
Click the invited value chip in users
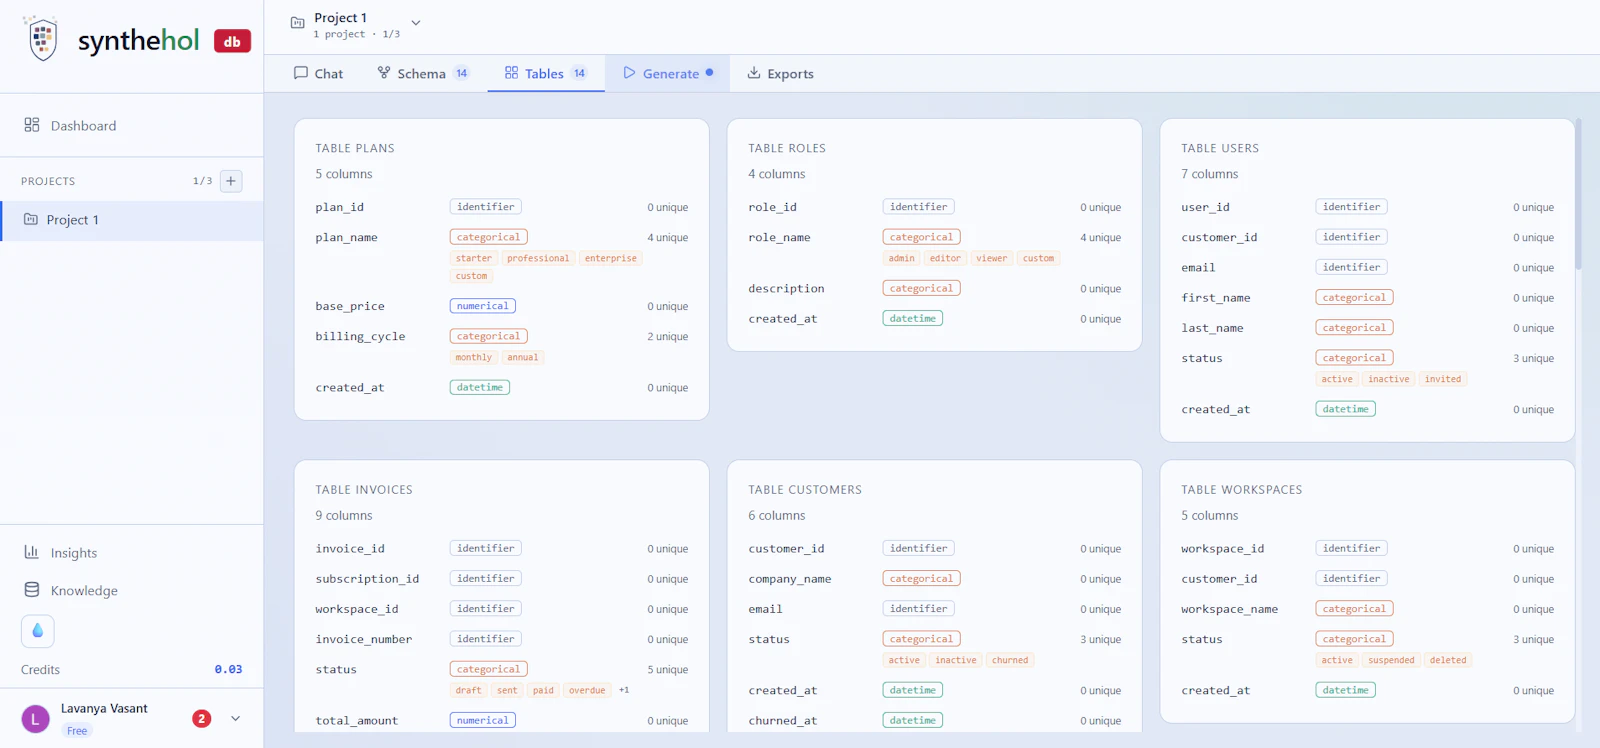1443,379
